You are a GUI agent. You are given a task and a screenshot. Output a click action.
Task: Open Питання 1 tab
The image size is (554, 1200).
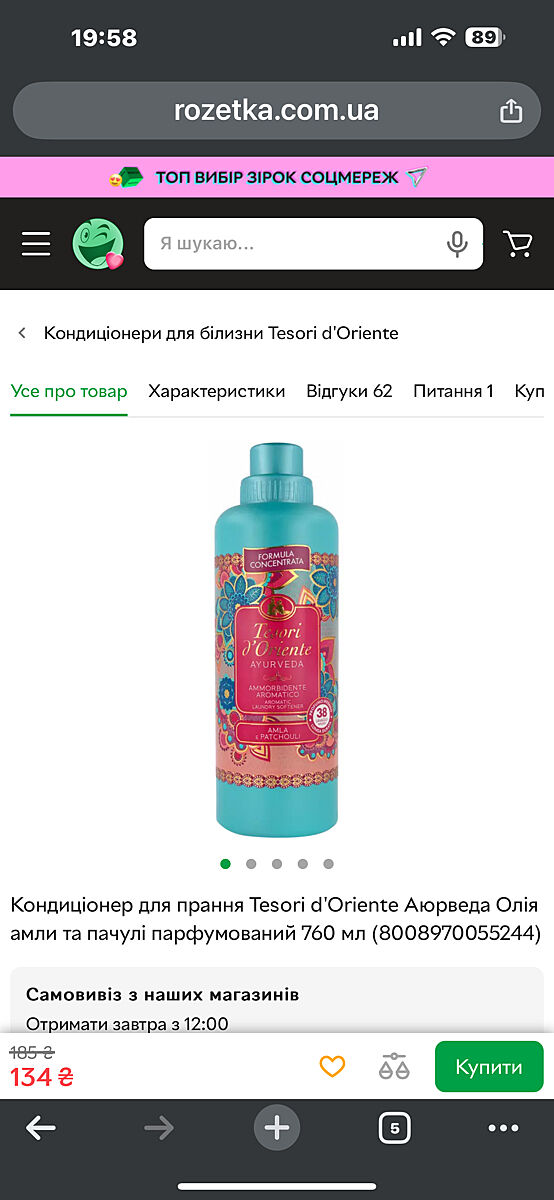coord(453,391)
